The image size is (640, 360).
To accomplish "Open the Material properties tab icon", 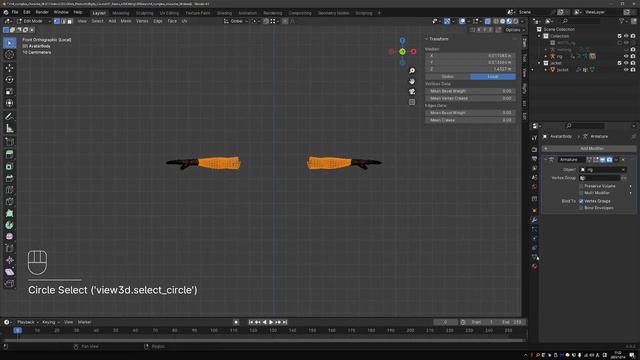I will click(x=534, y=266).
